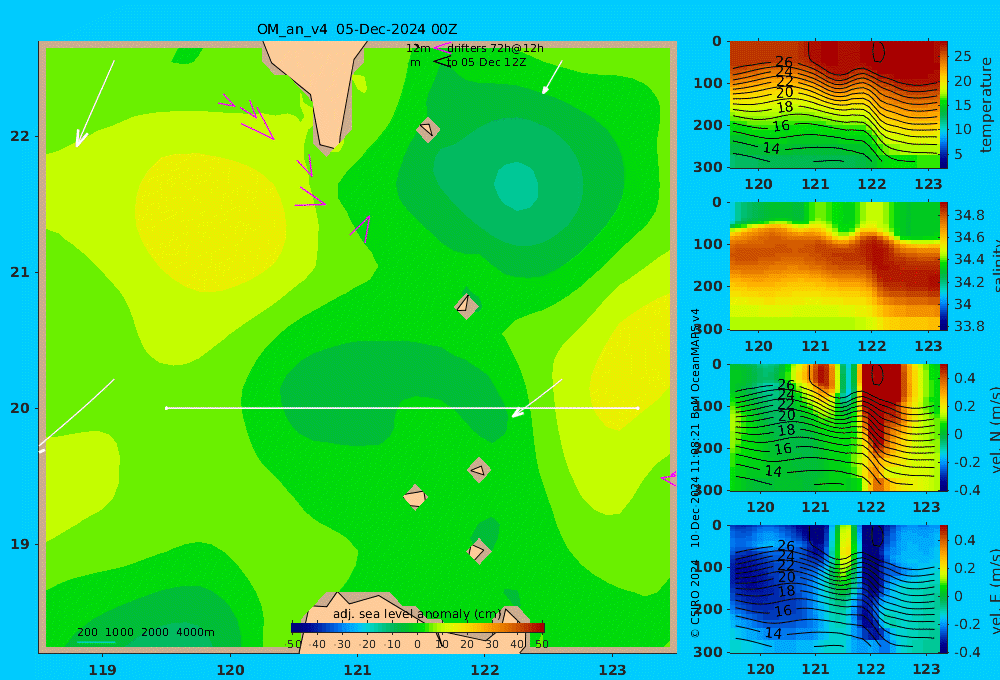Click the "vel. N (m/s)" axis label
Screen dimensions: 1000x680
995,429
